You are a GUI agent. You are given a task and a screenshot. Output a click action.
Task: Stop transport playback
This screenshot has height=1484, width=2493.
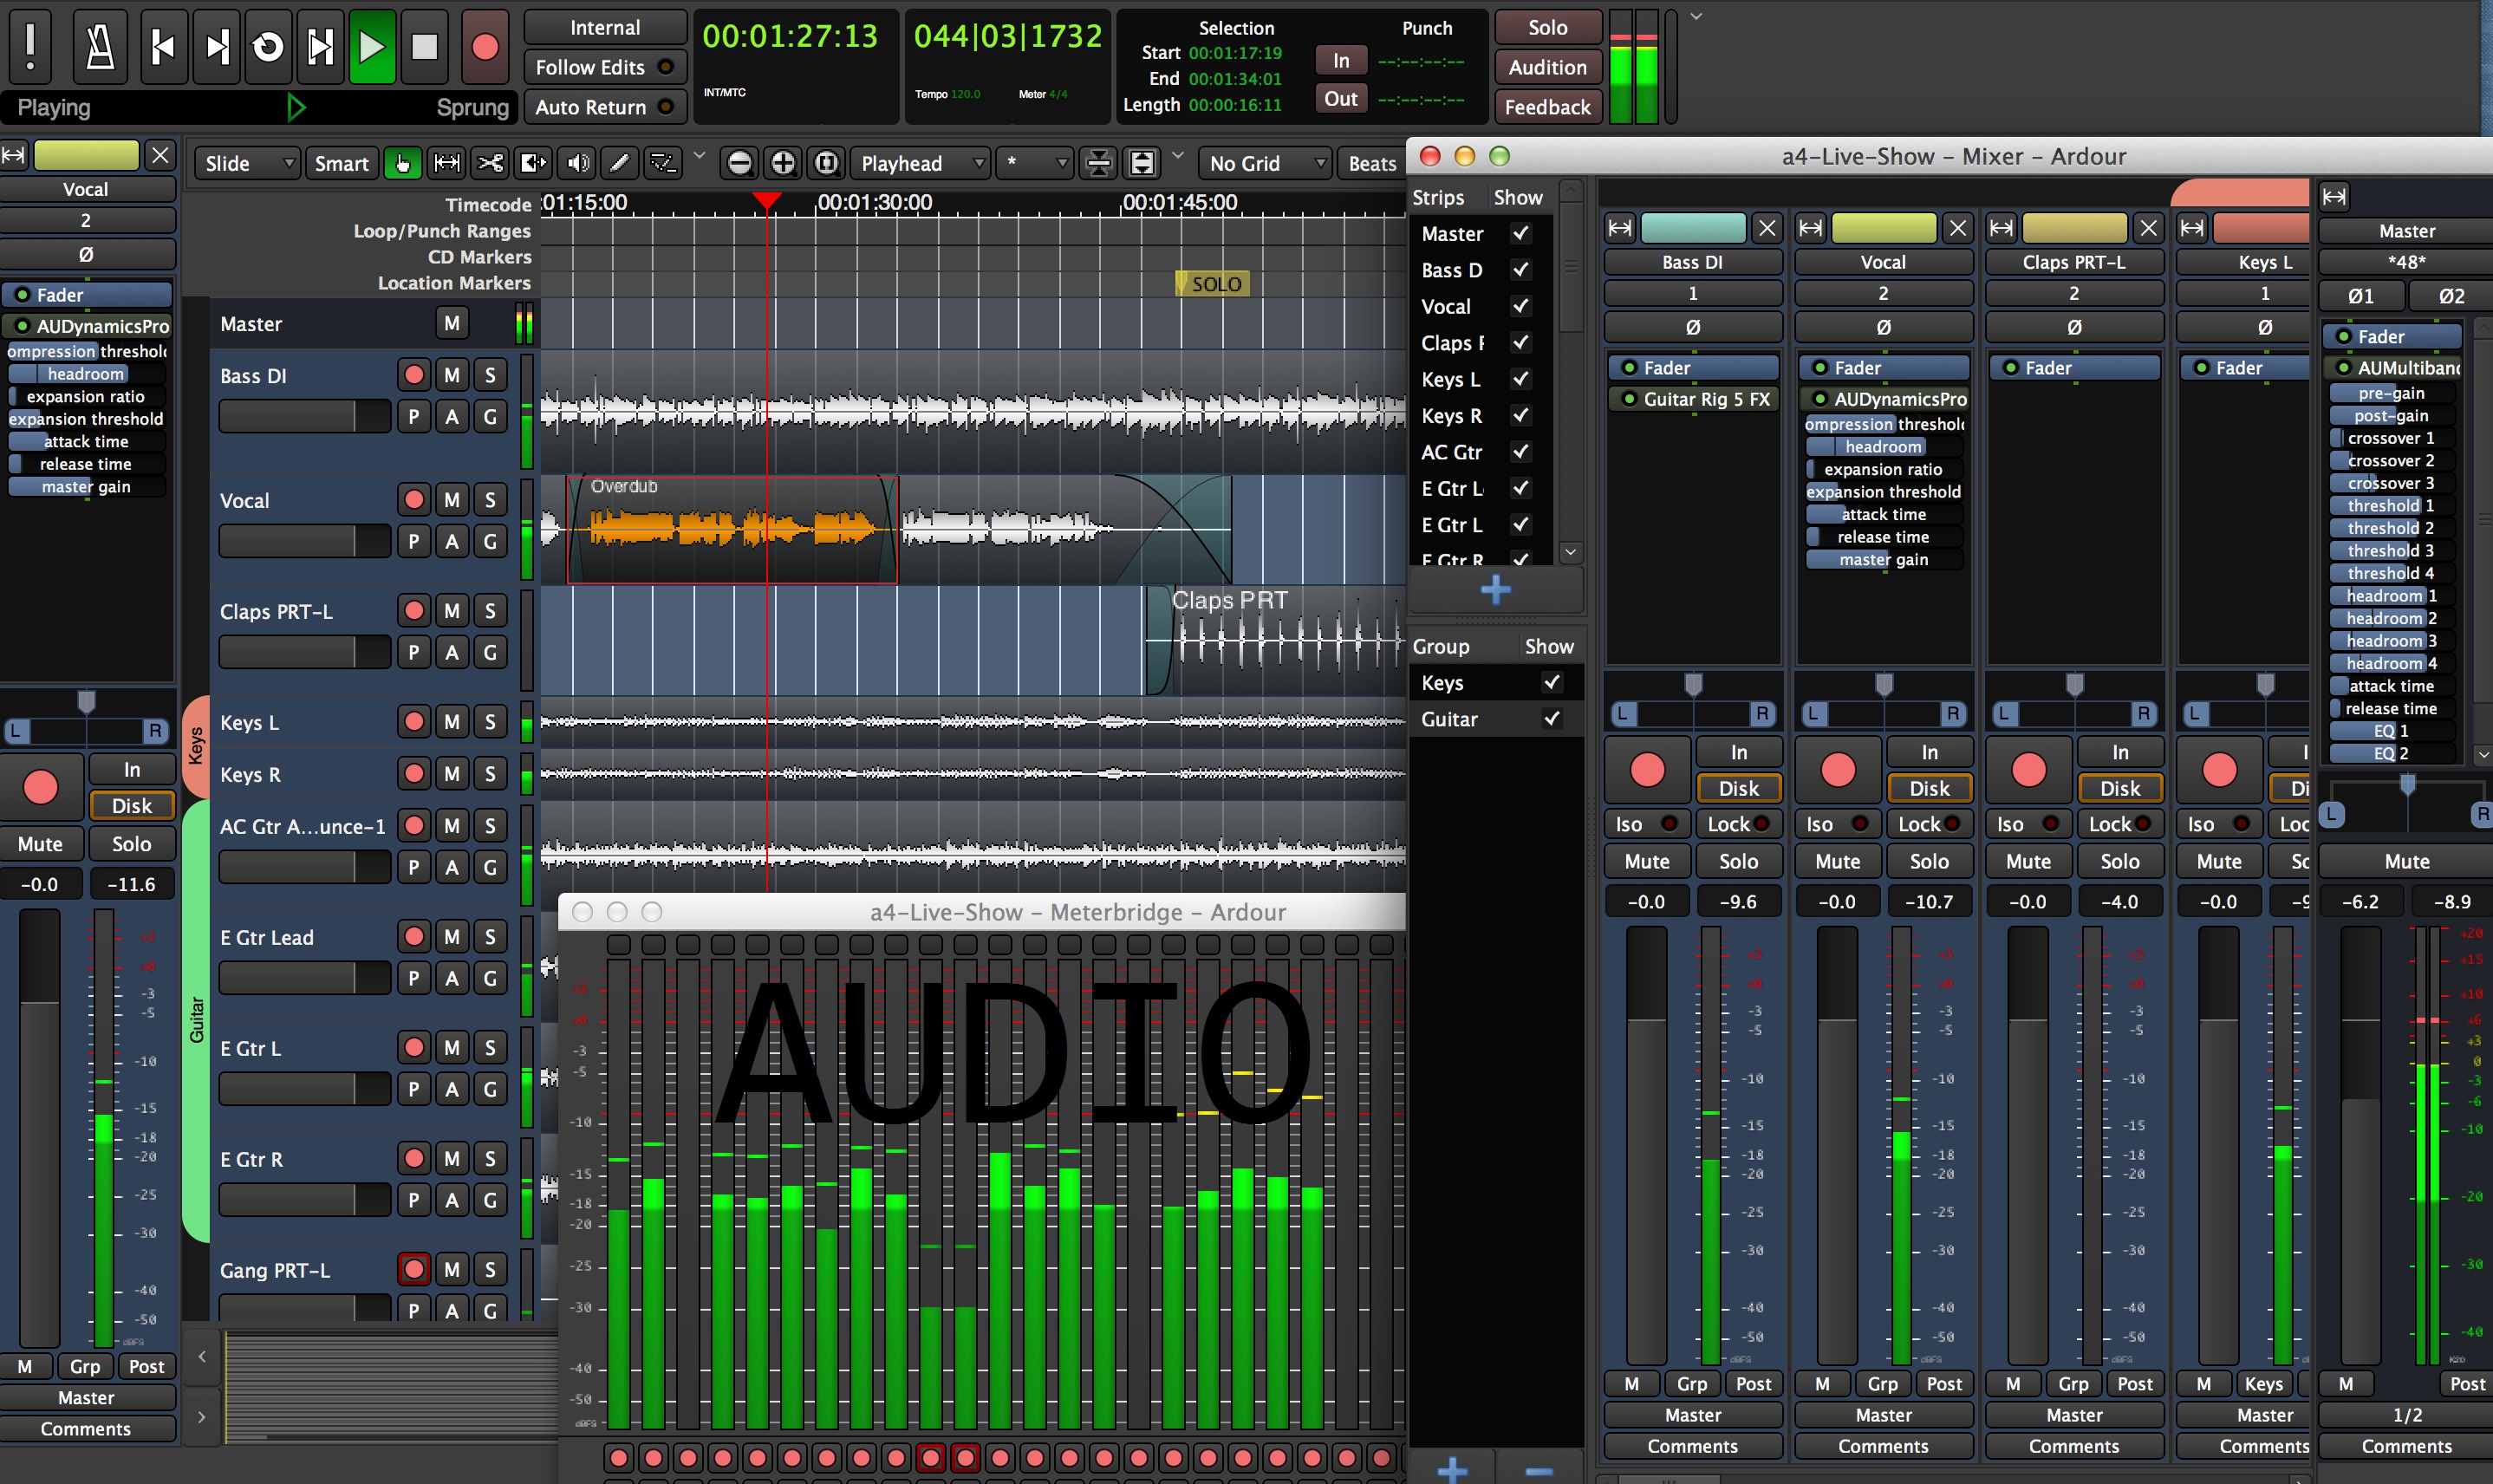tap(424, 47)
